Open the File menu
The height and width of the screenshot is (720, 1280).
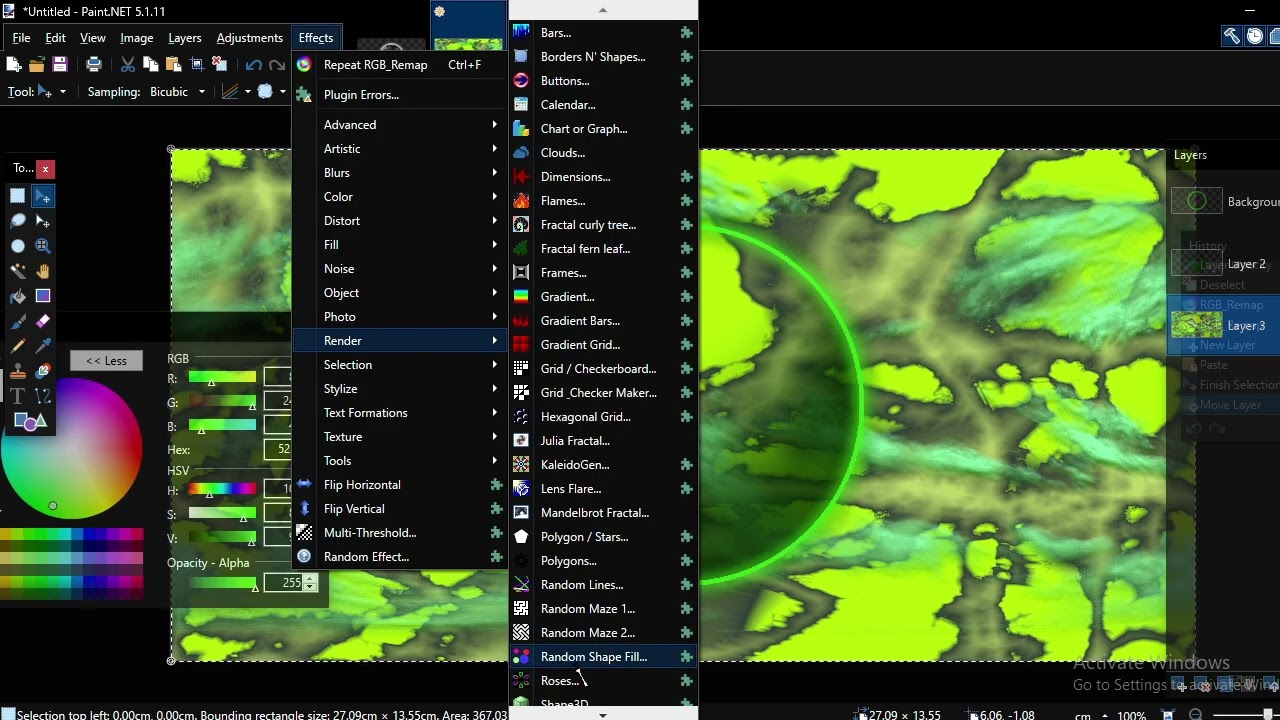[21, 38]
